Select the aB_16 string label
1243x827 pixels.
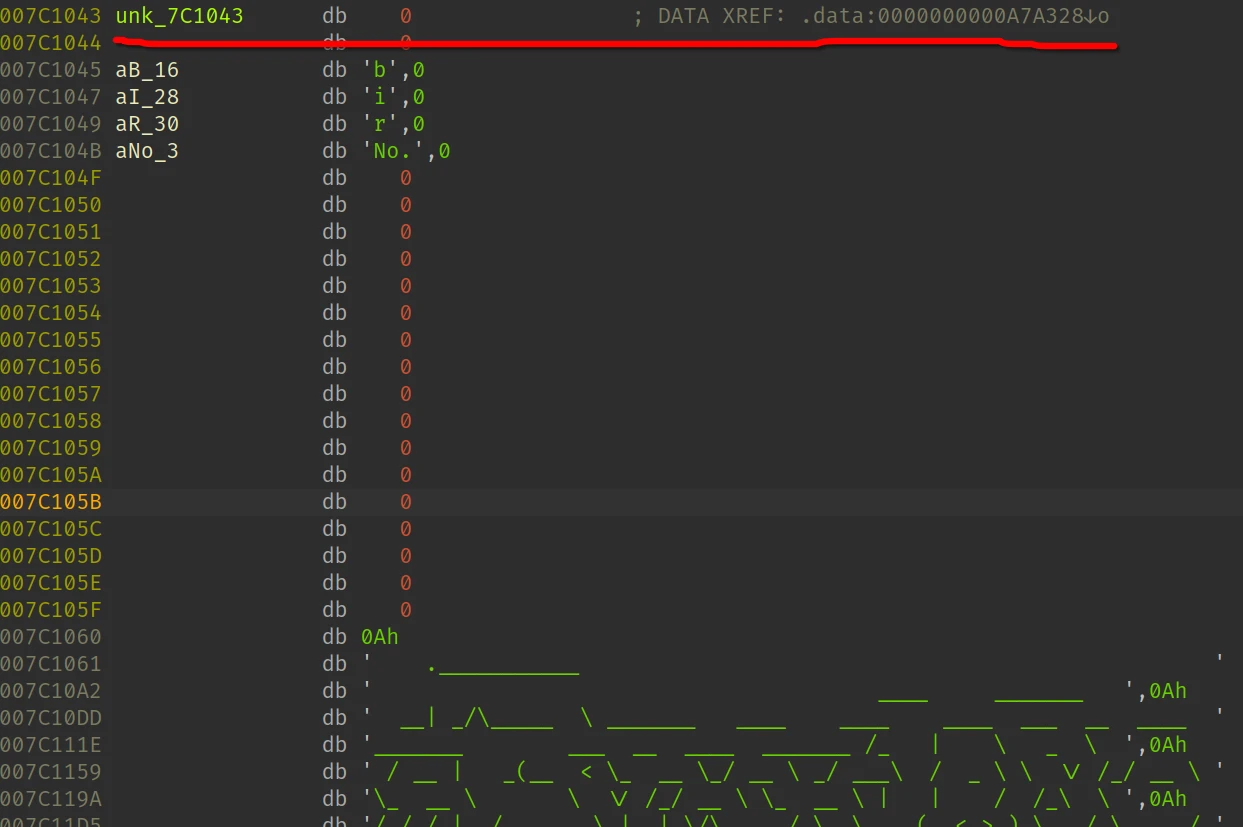[147, 70]
